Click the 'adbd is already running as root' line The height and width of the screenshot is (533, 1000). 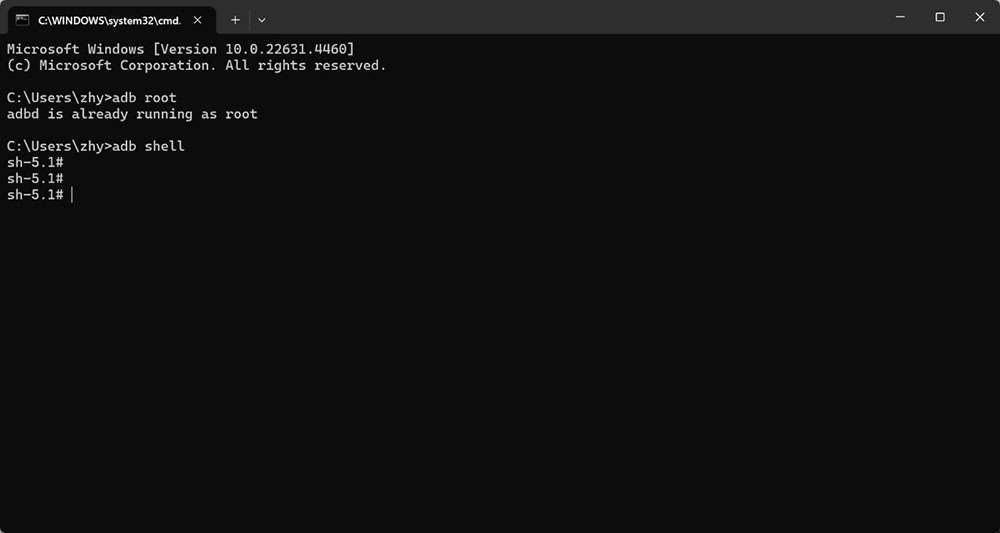coord(132,114)
